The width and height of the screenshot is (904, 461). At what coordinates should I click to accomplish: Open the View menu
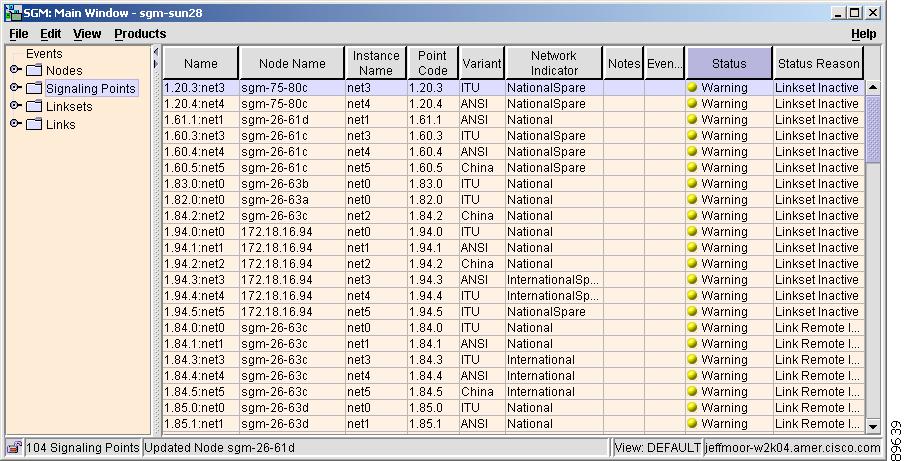(x=87, y=34)
